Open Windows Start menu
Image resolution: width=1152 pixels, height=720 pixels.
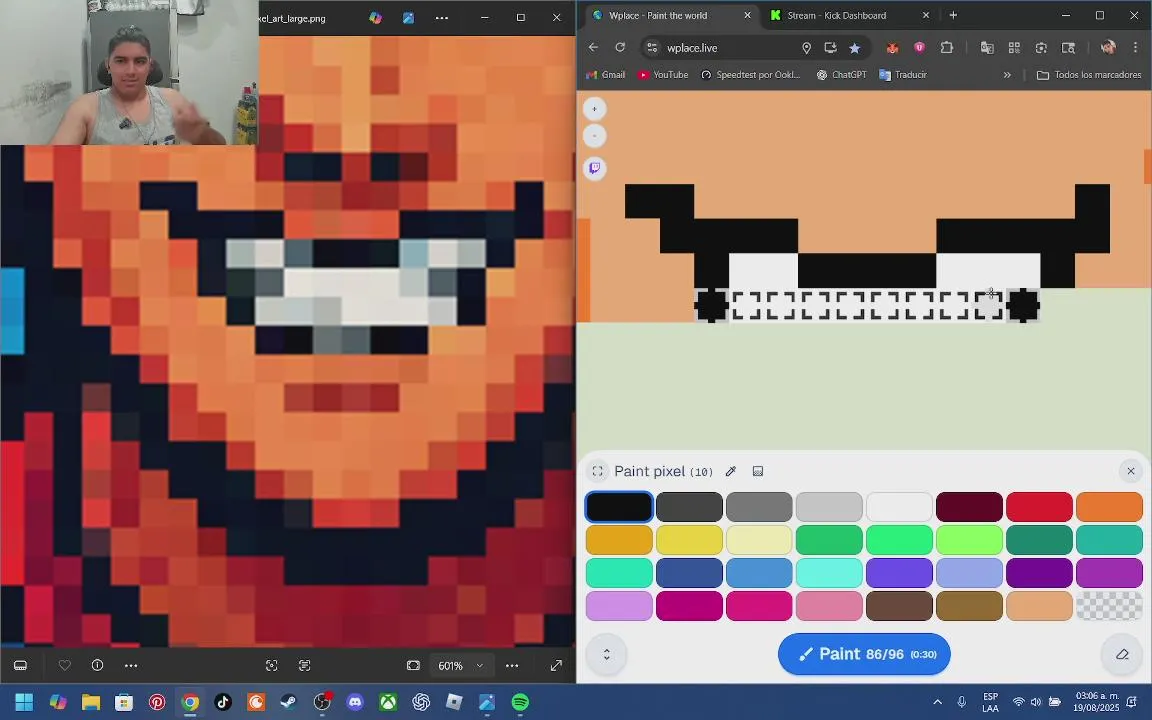[24, 702]
